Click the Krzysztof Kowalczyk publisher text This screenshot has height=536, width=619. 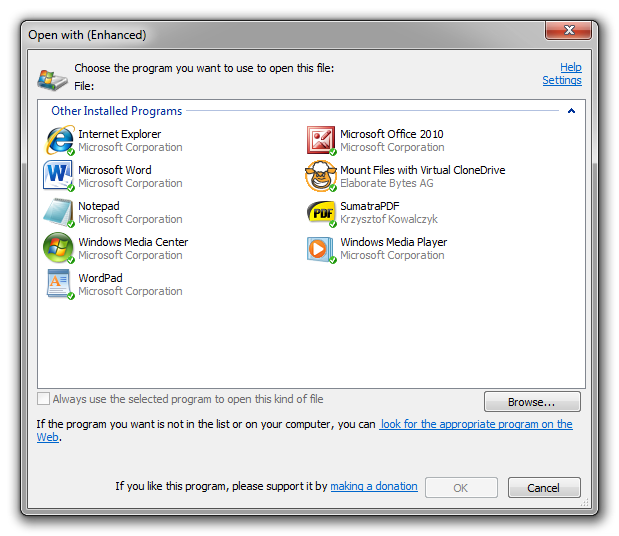389,219
